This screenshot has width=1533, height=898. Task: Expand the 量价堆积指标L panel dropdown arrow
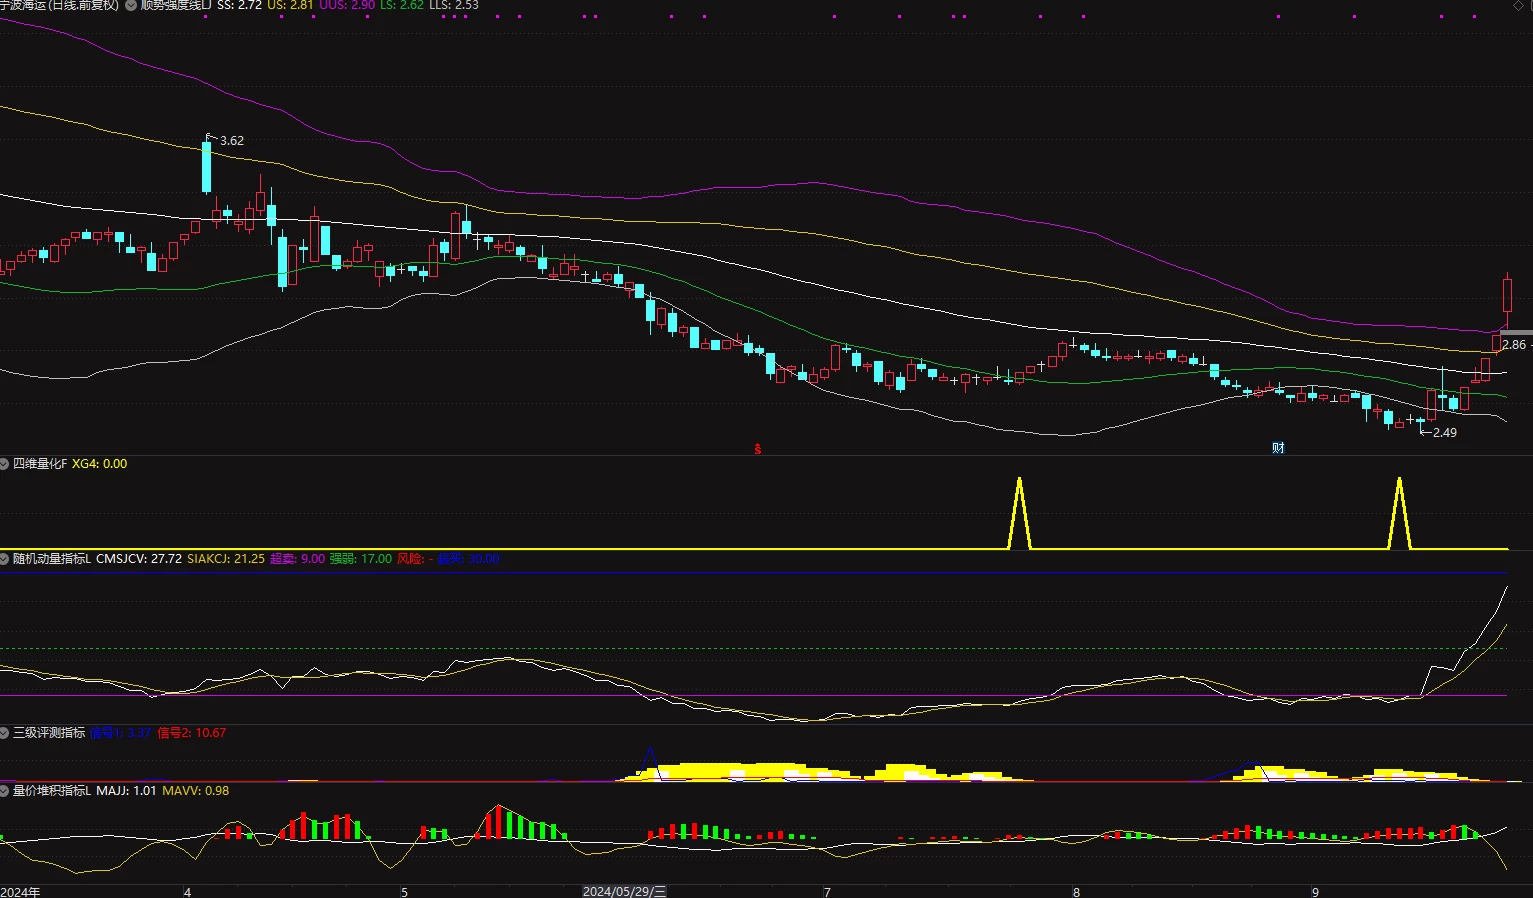pyautogui.click(x=5, y=791)
